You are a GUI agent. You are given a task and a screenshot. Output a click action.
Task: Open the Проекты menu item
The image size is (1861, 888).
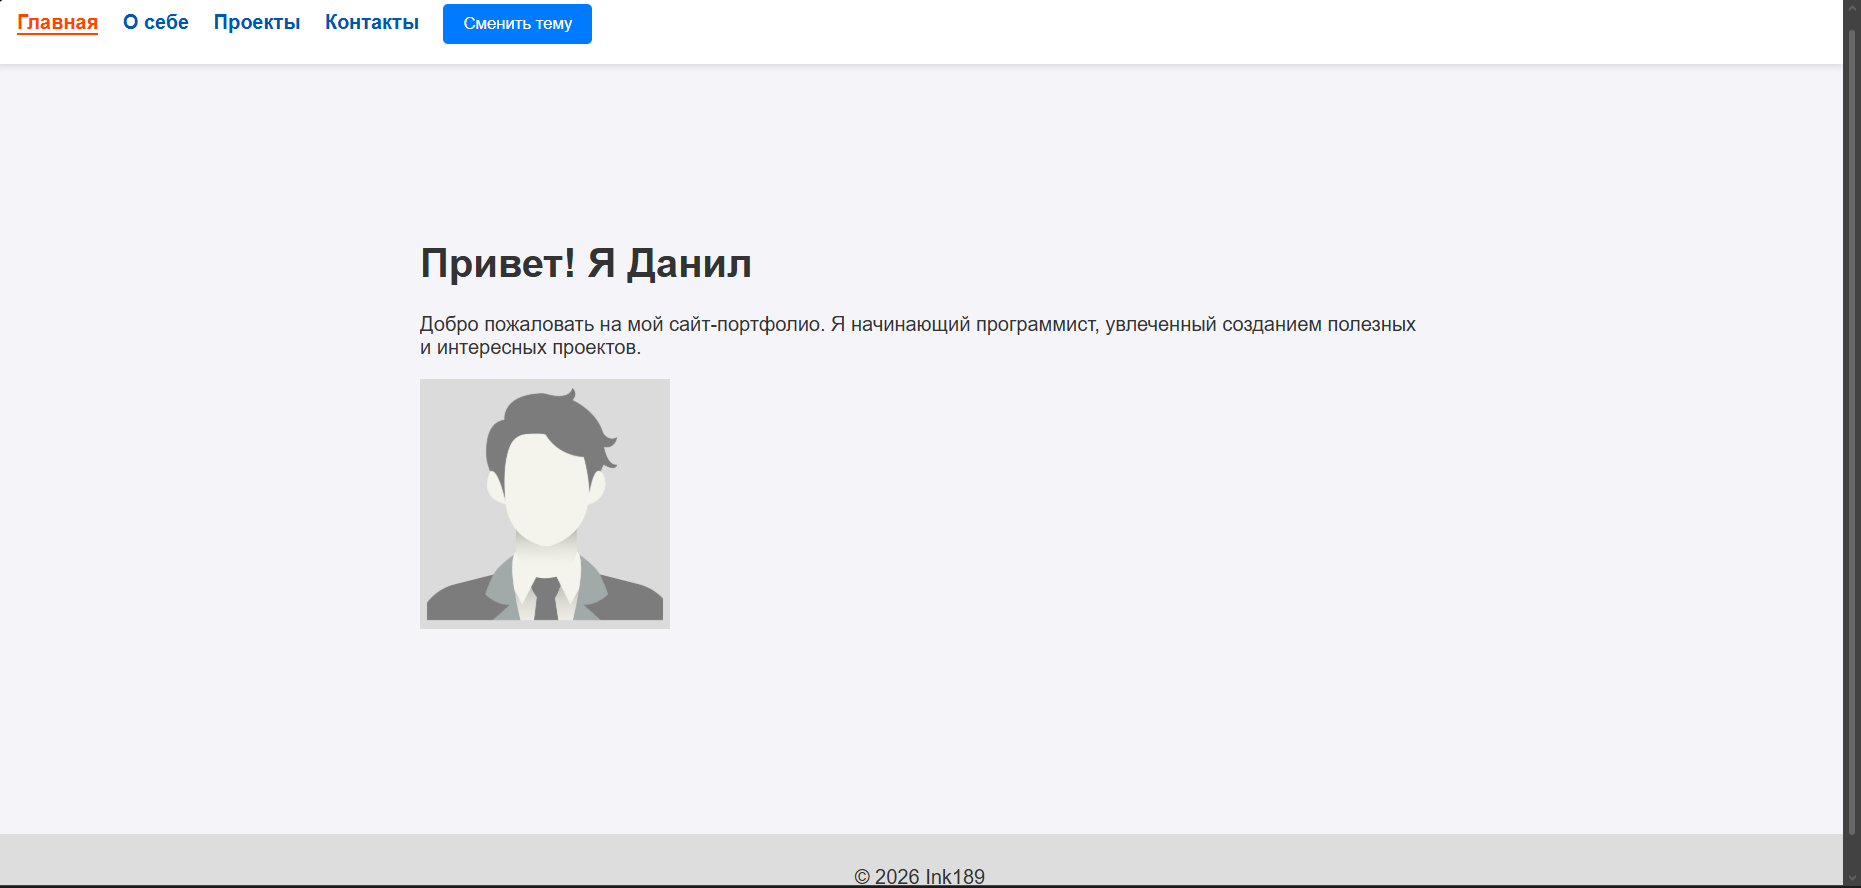coord(256,23)
